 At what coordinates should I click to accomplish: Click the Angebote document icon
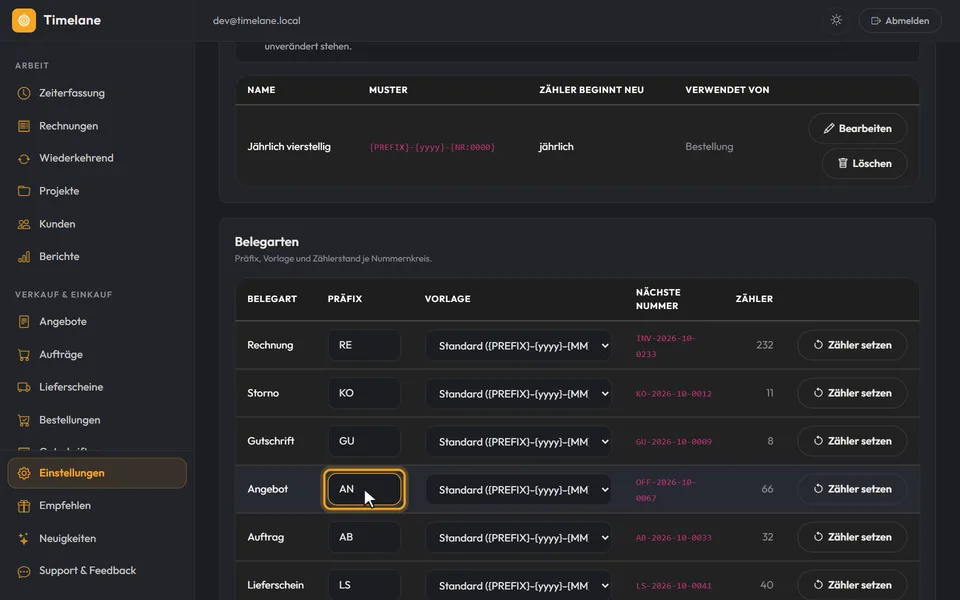[x=24, y=321]
